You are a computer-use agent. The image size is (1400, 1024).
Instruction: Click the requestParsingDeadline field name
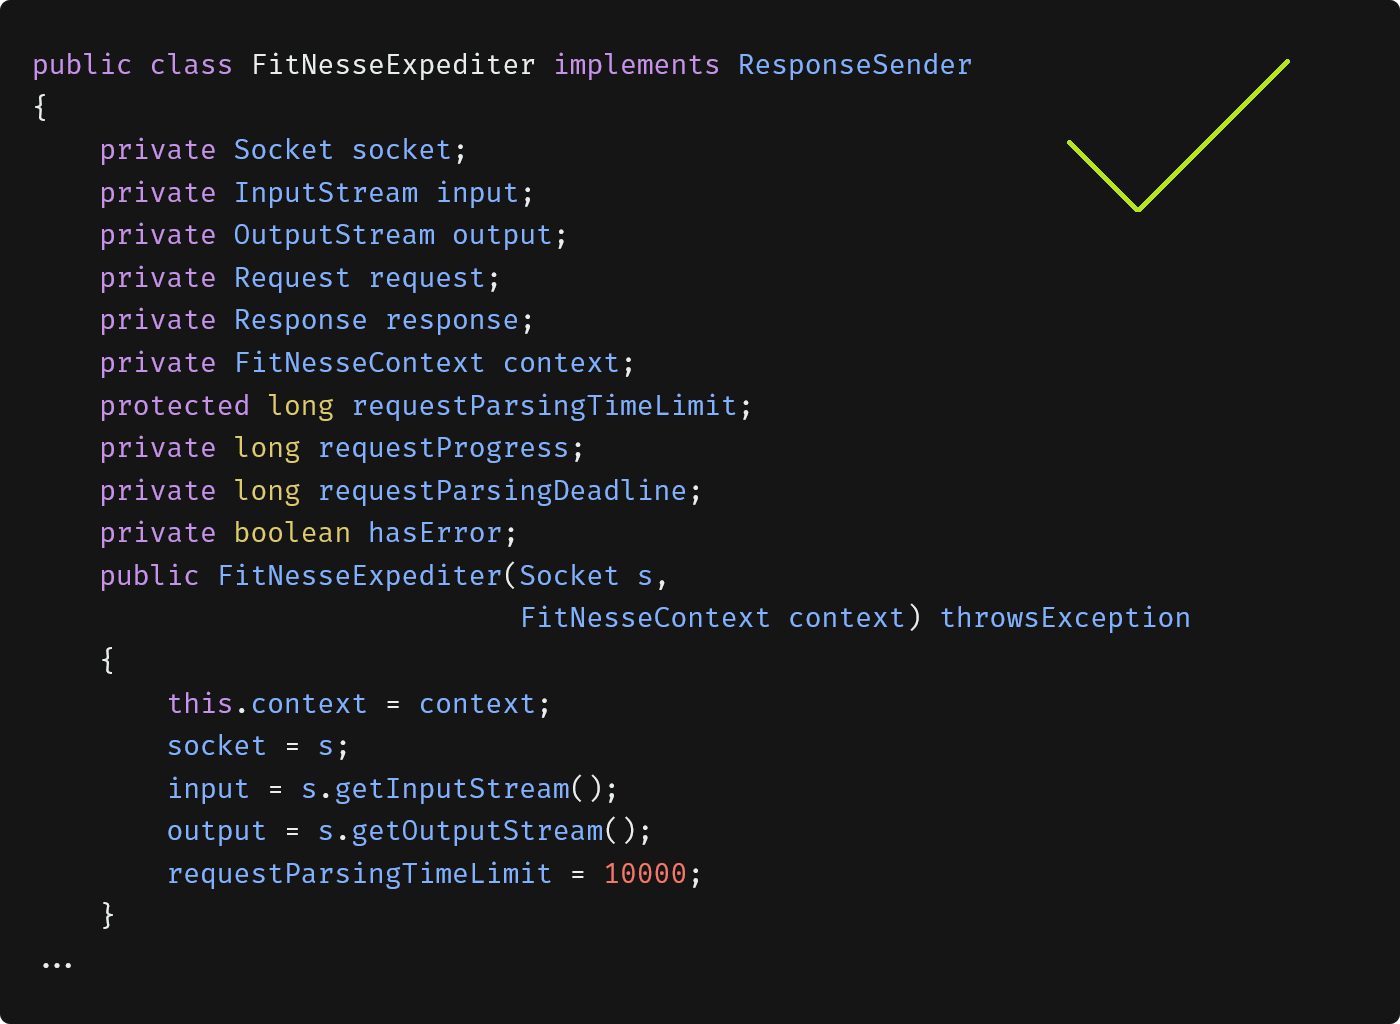pos(502,491)
